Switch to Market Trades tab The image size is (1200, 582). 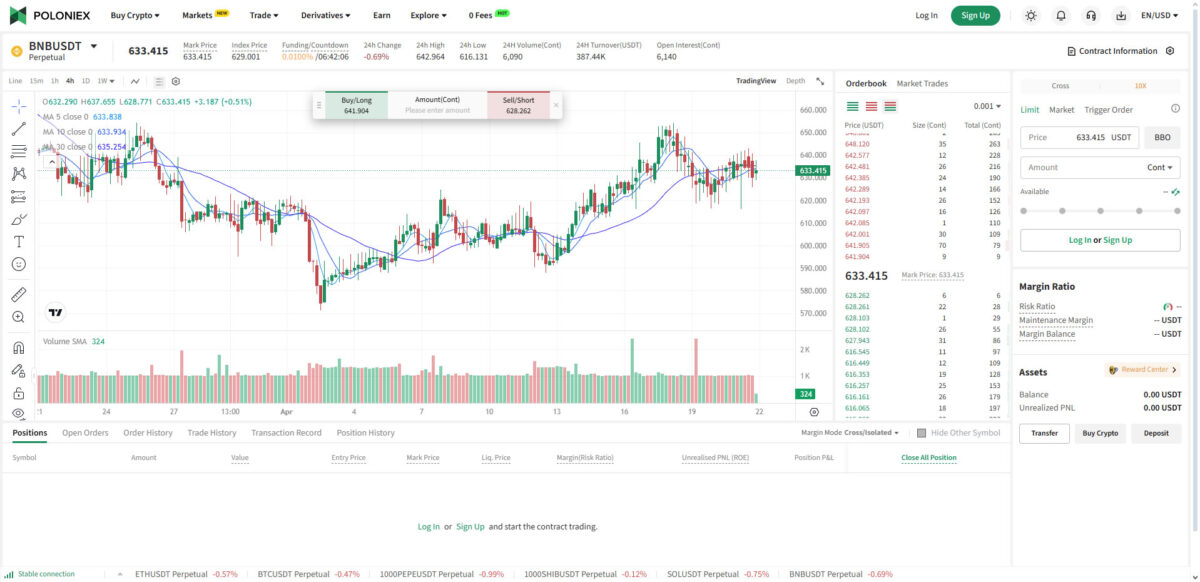(x=922, y=83)
